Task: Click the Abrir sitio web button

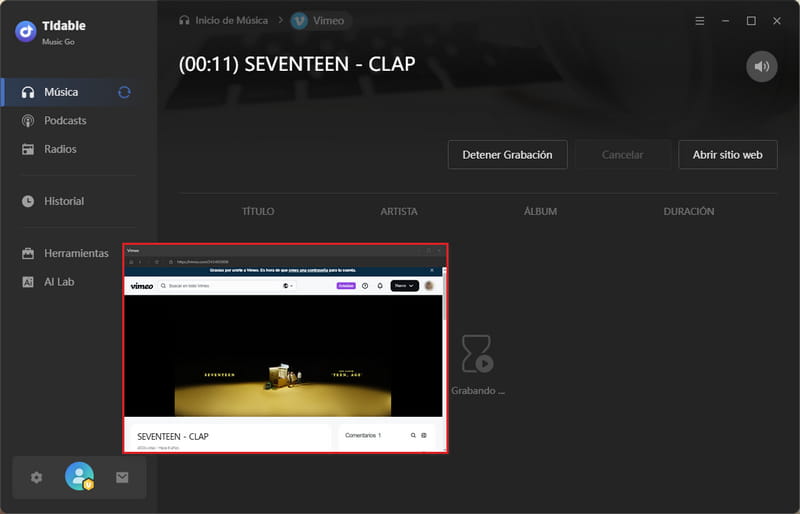Action: pos(727,155)
